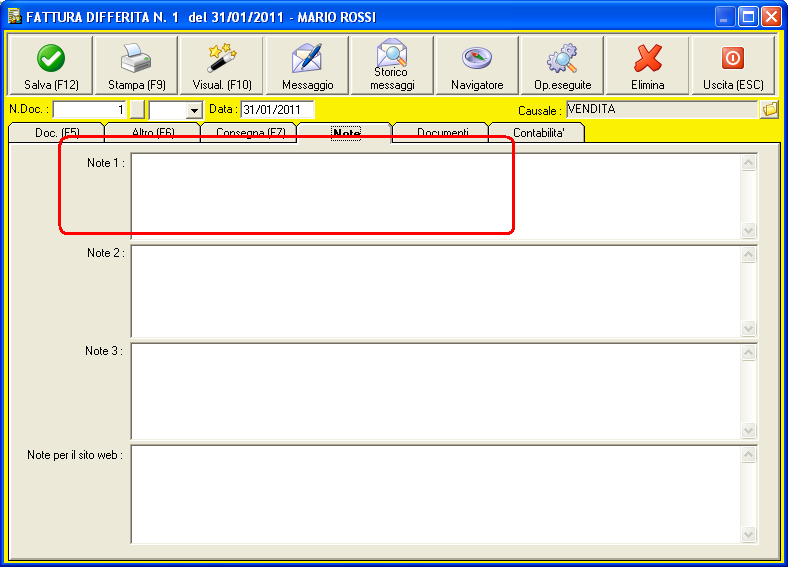Click inside the Data date field

(x=277, y=110)
